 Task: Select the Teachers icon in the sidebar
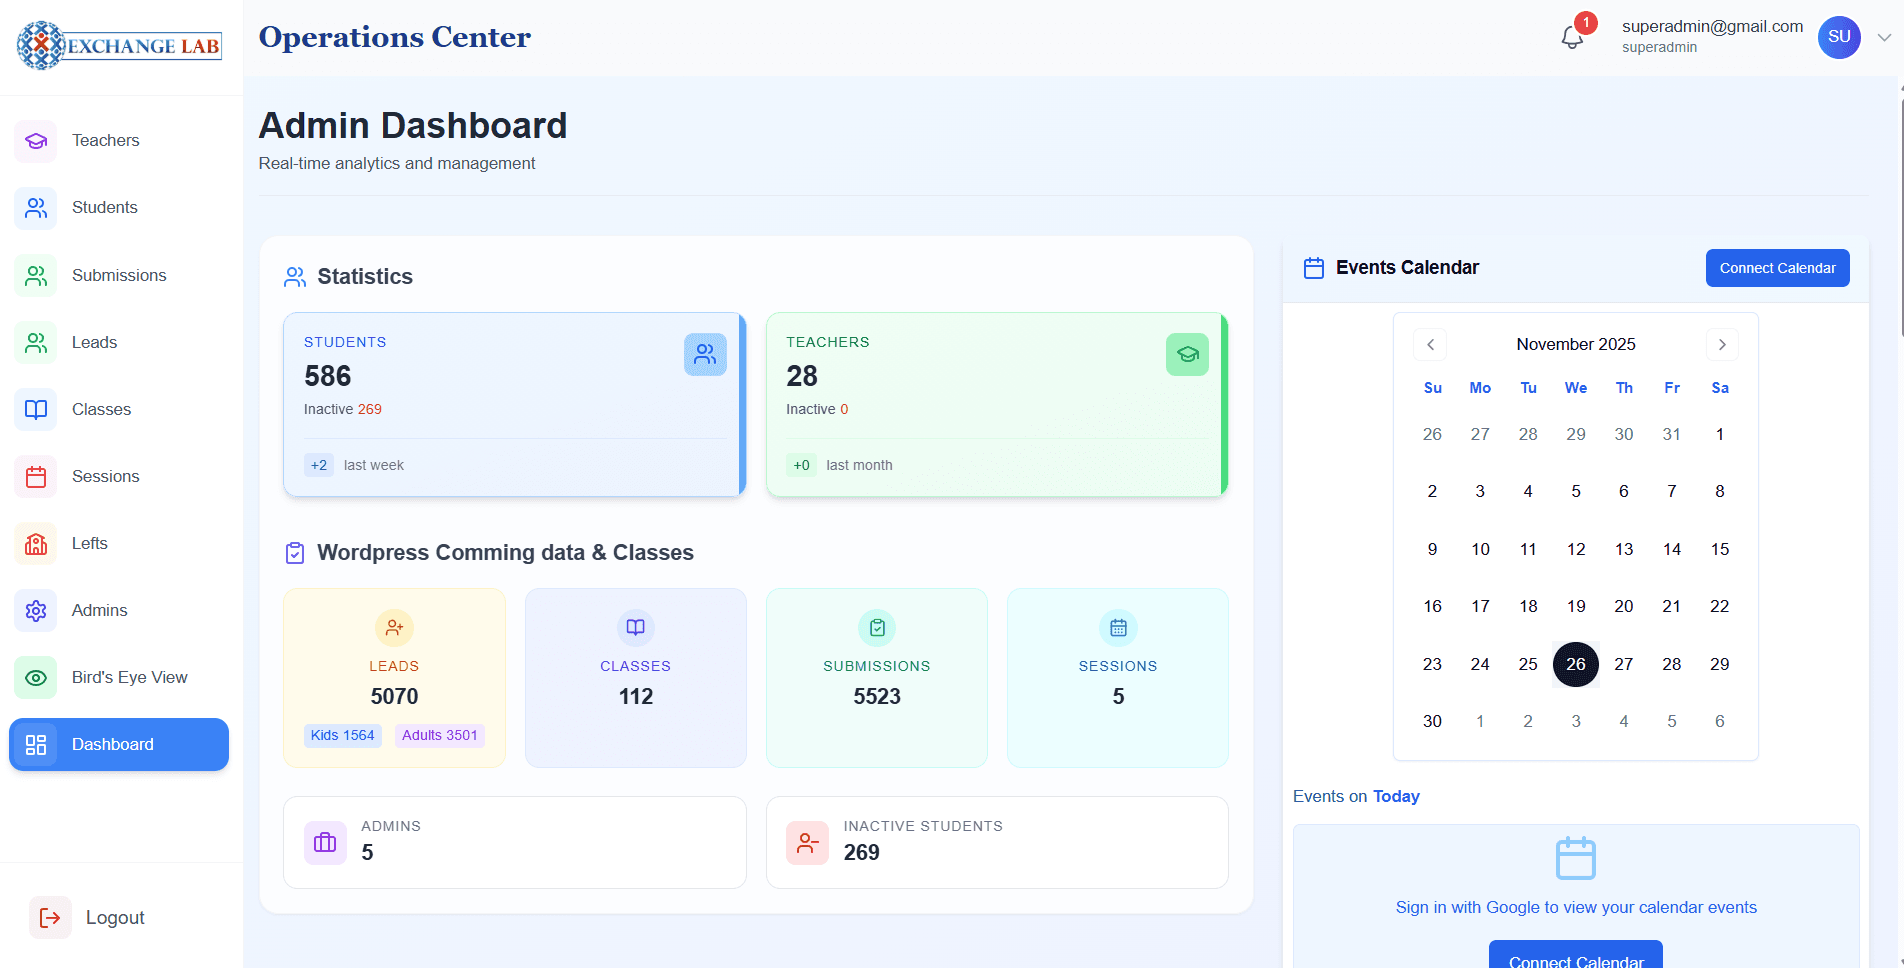(x=36, y=140)
